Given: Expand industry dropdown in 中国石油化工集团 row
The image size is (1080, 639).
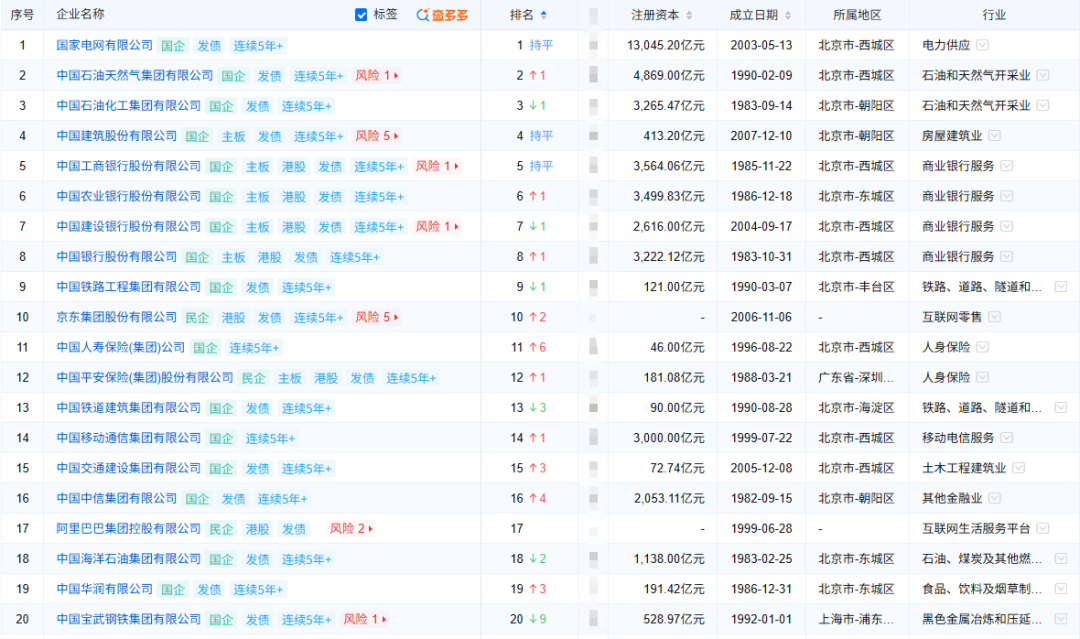Looking at the screenshot, I should 1043,105.
